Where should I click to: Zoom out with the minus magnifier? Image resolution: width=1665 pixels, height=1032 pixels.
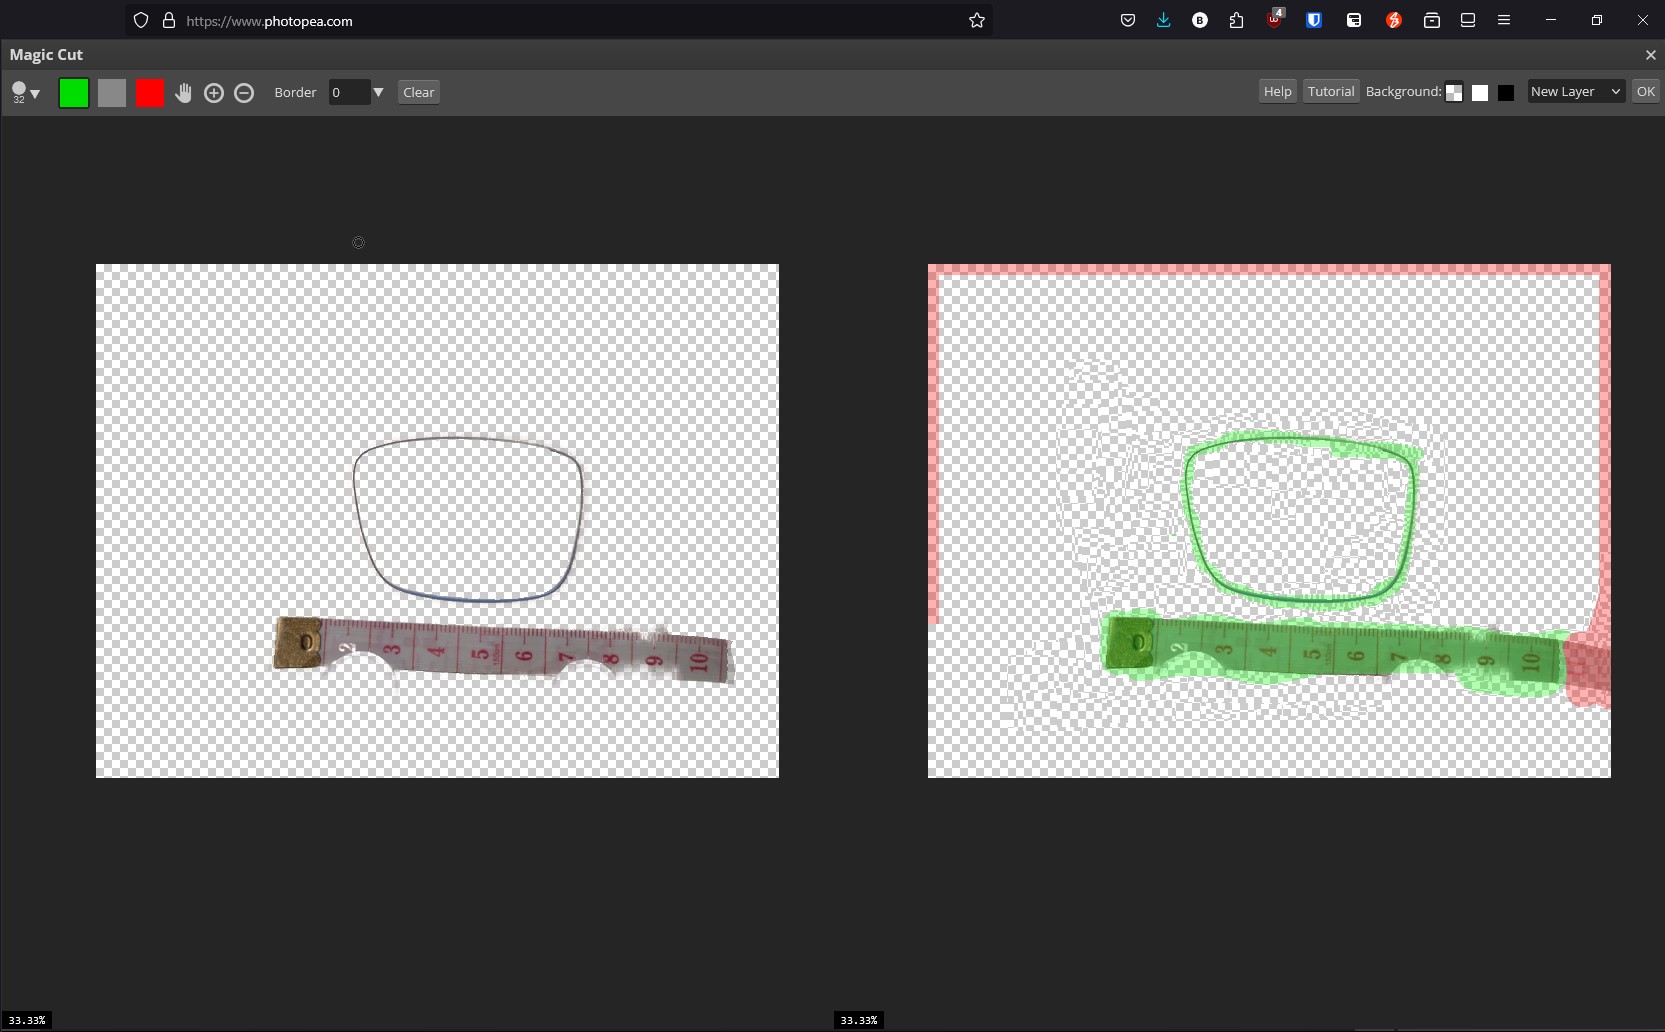click(x=244, y=93)
